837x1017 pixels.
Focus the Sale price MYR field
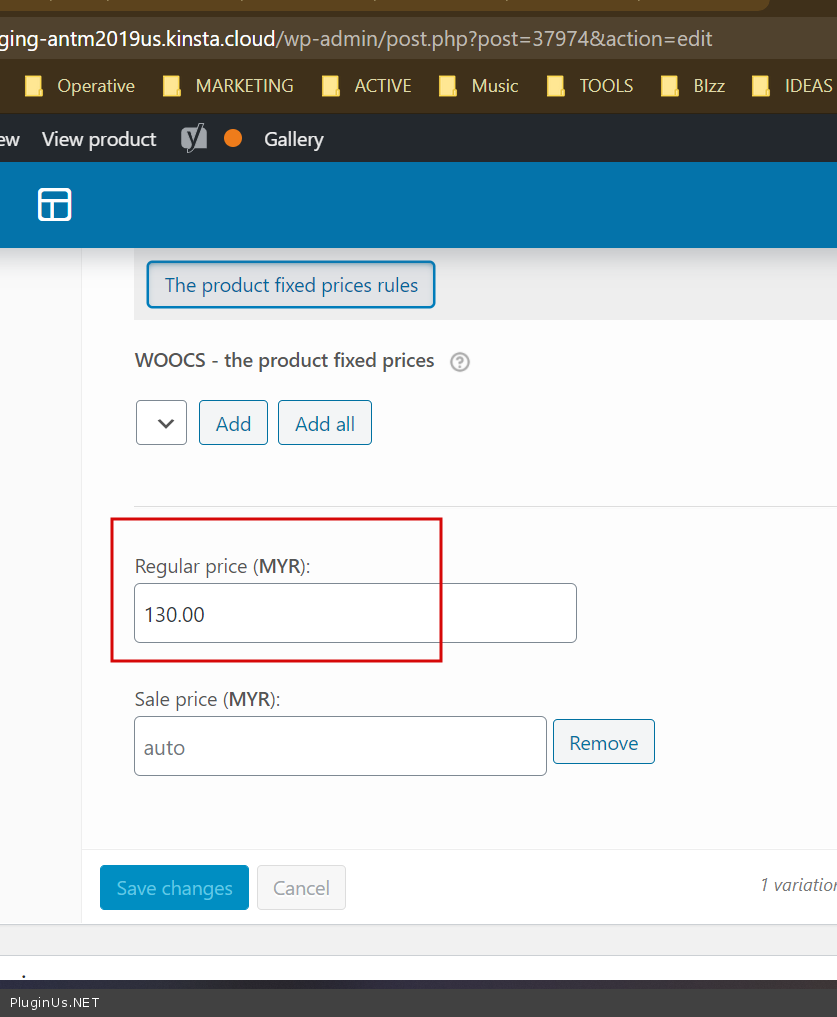pyautogui.click(x=340, y=747)
